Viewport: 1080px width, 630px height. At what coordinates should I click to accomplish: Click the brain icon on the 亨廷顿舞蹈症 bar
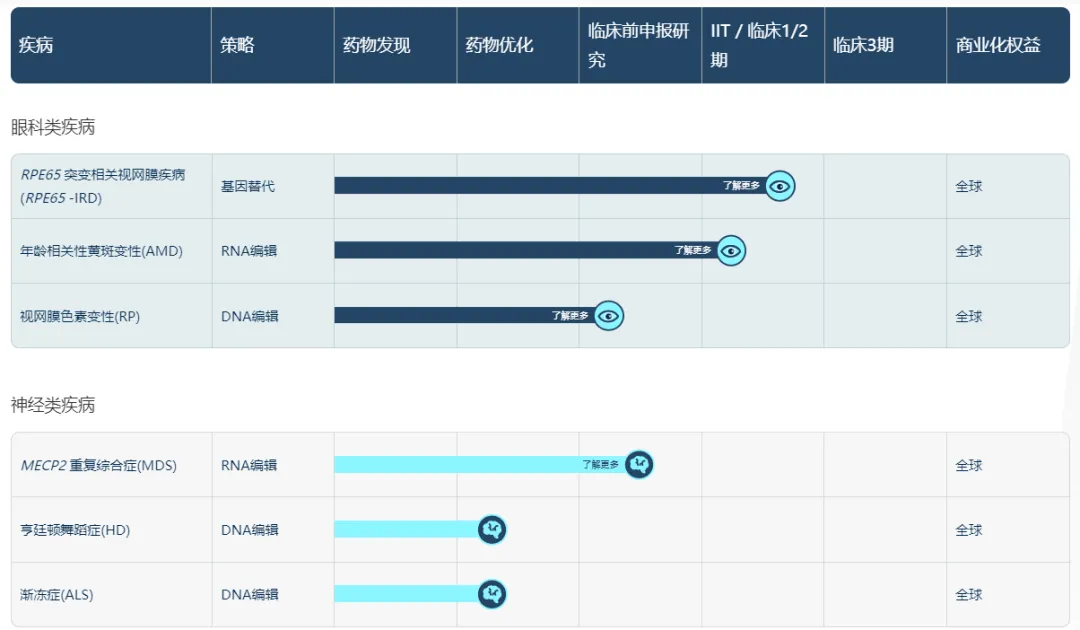tap(491, 530)
